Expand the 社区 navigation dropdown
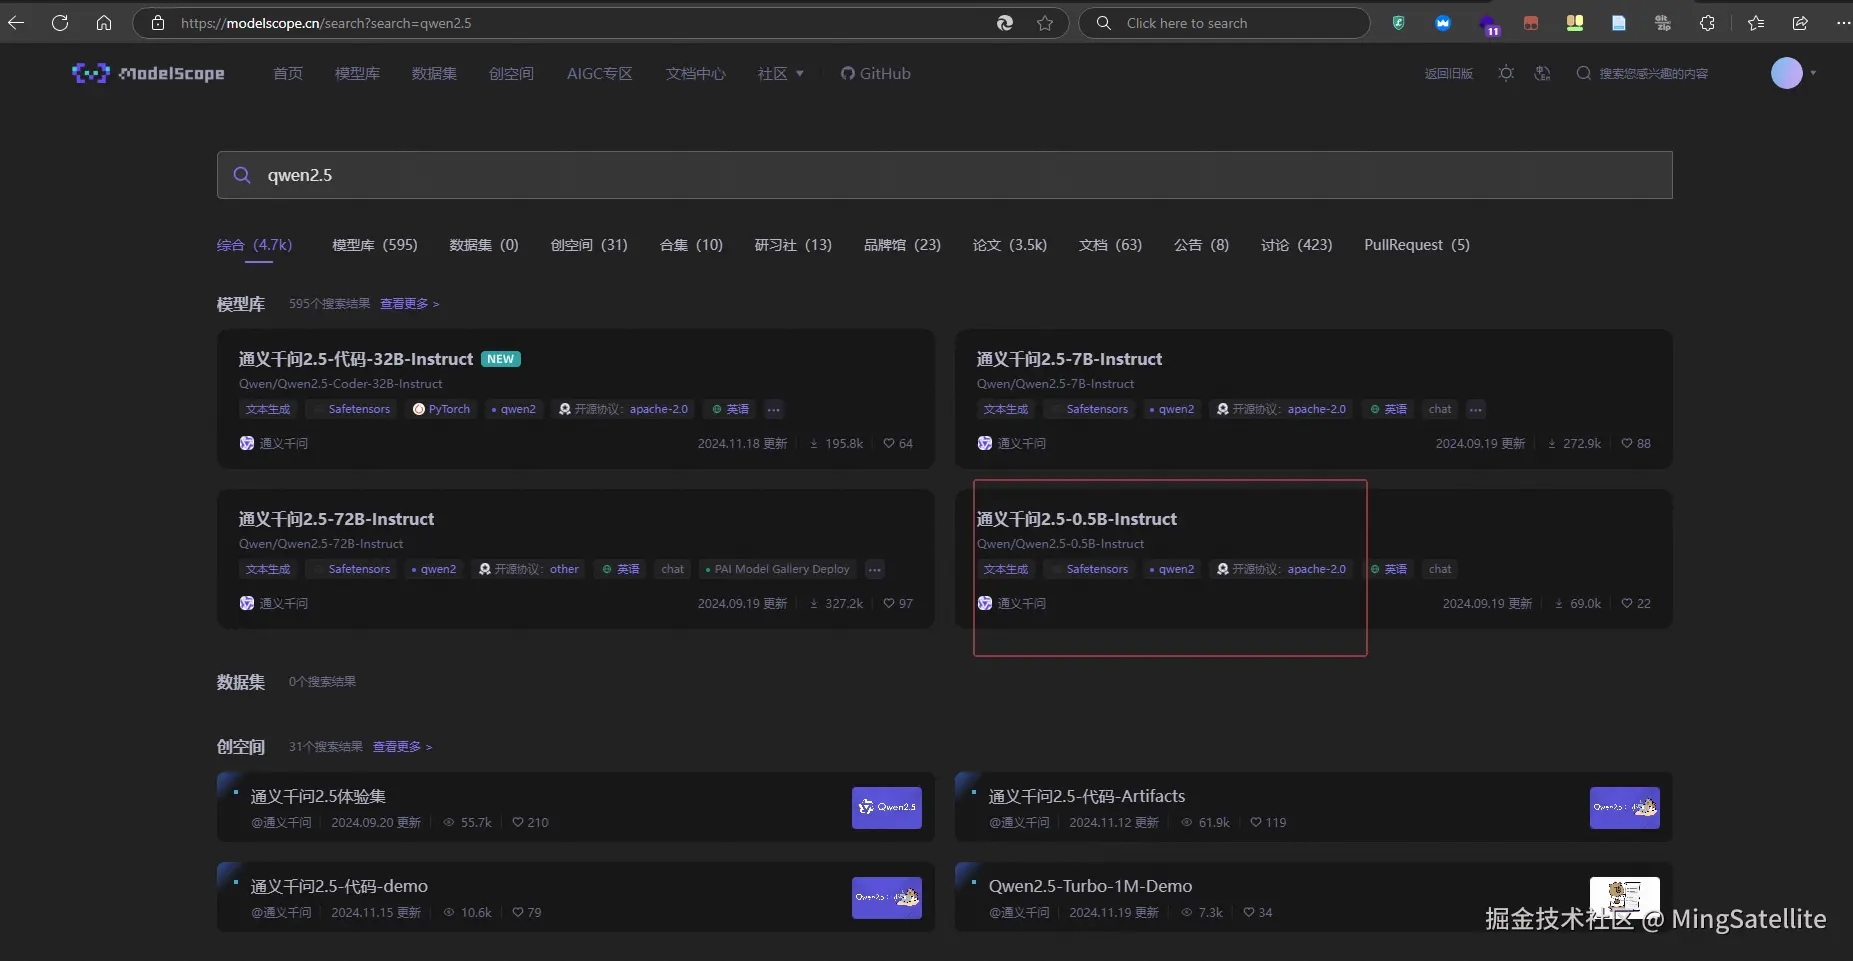1853x961 pixels. click(781, 73)
